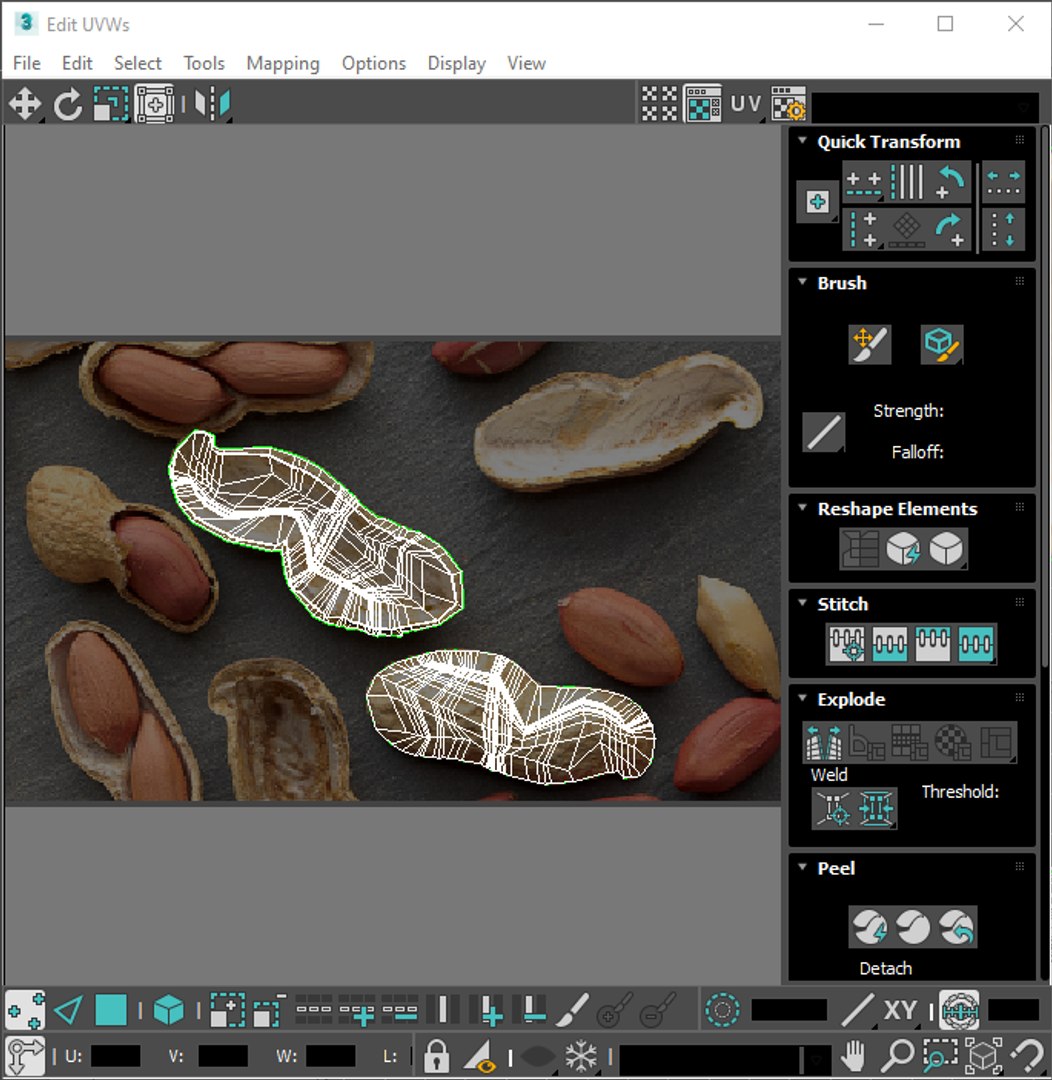Open the Edit menu
Screen dimensions: 1052x1080
pyautogui.click(x=77, y=63)
